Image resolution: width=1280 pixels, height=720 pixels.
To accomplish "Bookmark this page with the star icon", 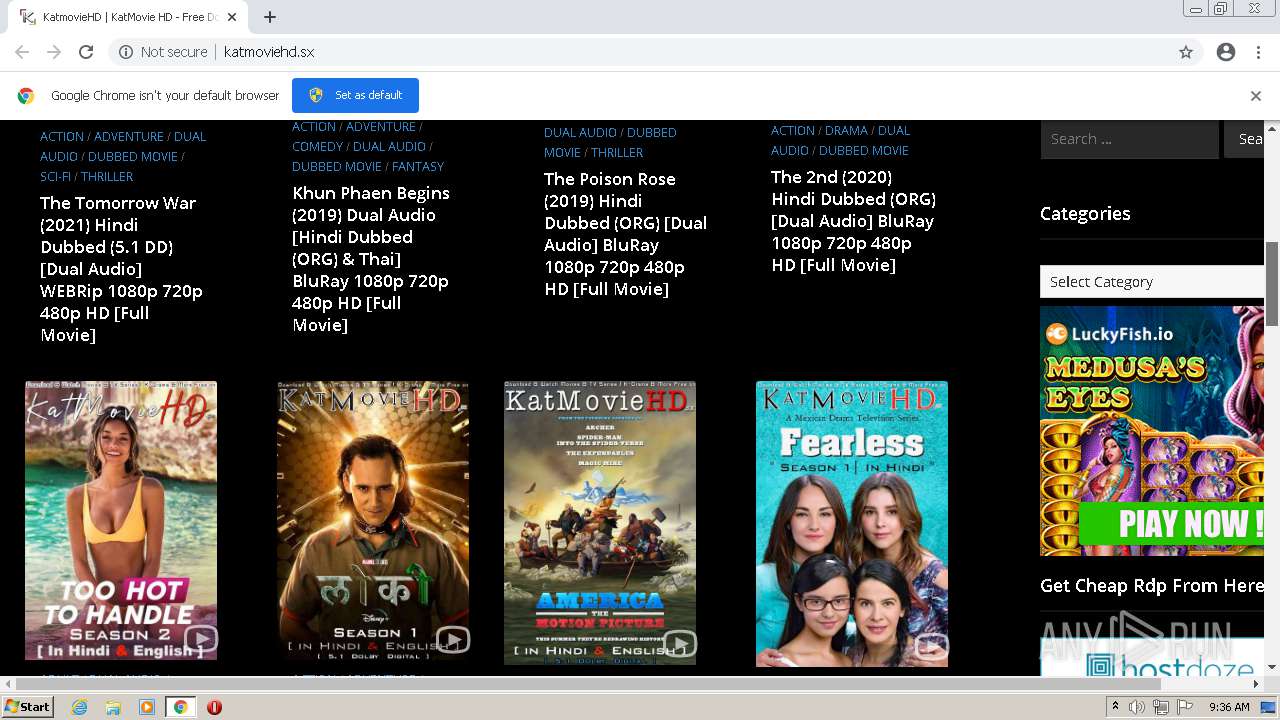I will [1186, 52].
